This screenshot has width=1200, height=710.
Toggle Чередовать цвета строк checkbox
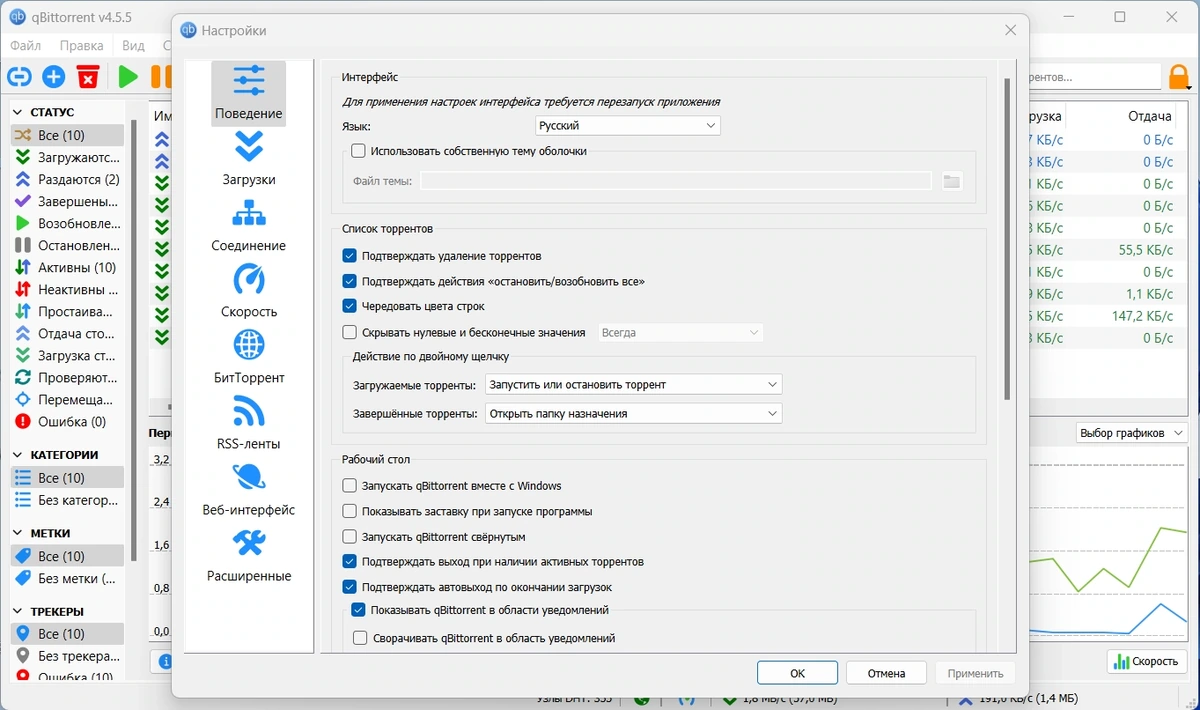click(x=349, y=306)
